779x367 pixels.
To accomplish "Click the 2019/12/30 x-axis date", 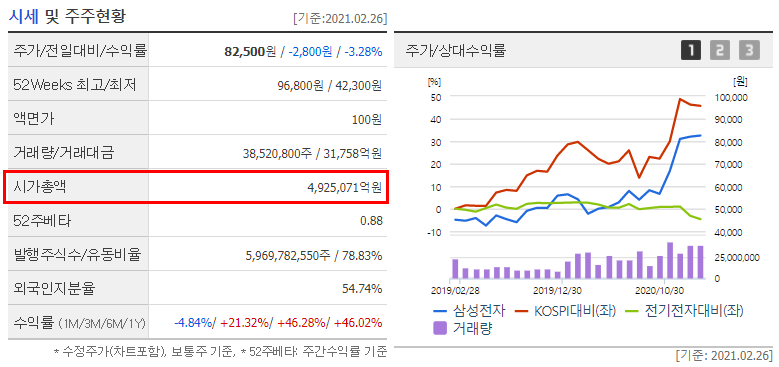I will point(557,290).
